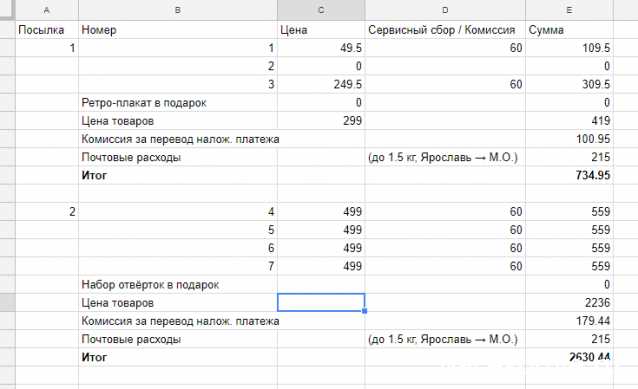Click 'Итог' label beside 734.95
Viewport: 638px width, 389px height.
pyautogui.click(x=178, y=175)
